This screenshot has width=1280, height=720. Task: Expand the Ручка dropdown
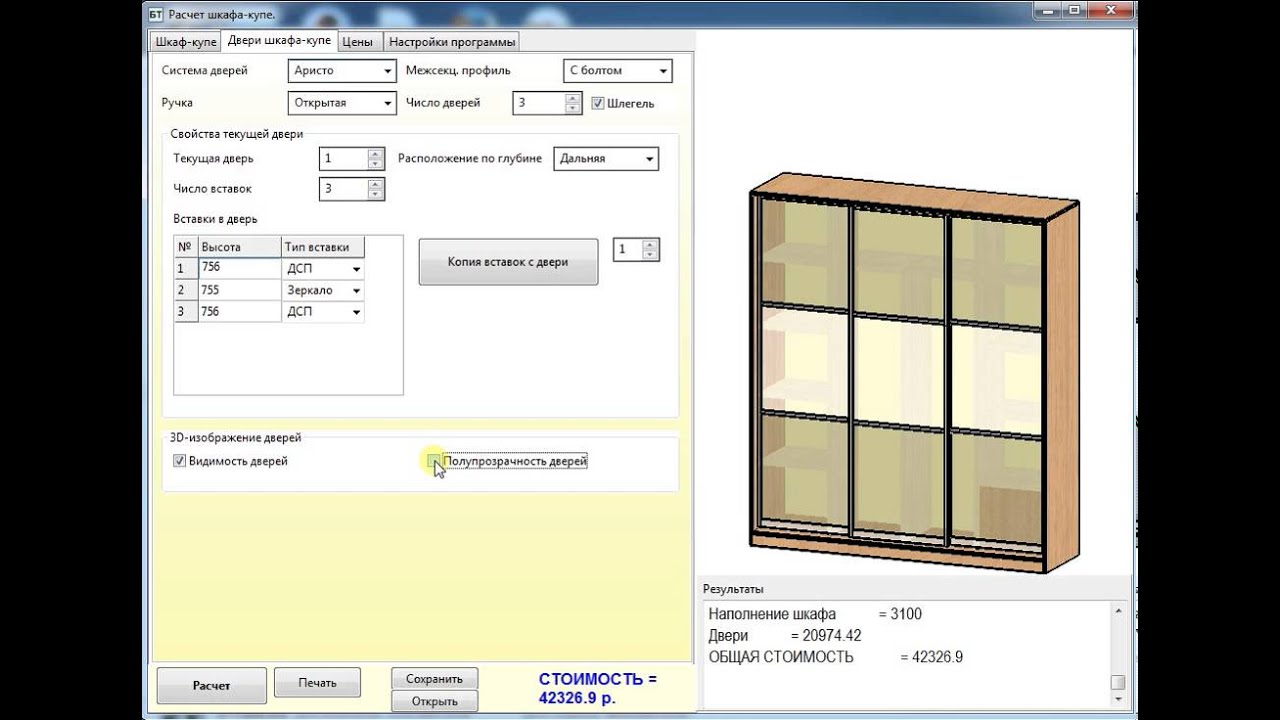click(342, 102)
